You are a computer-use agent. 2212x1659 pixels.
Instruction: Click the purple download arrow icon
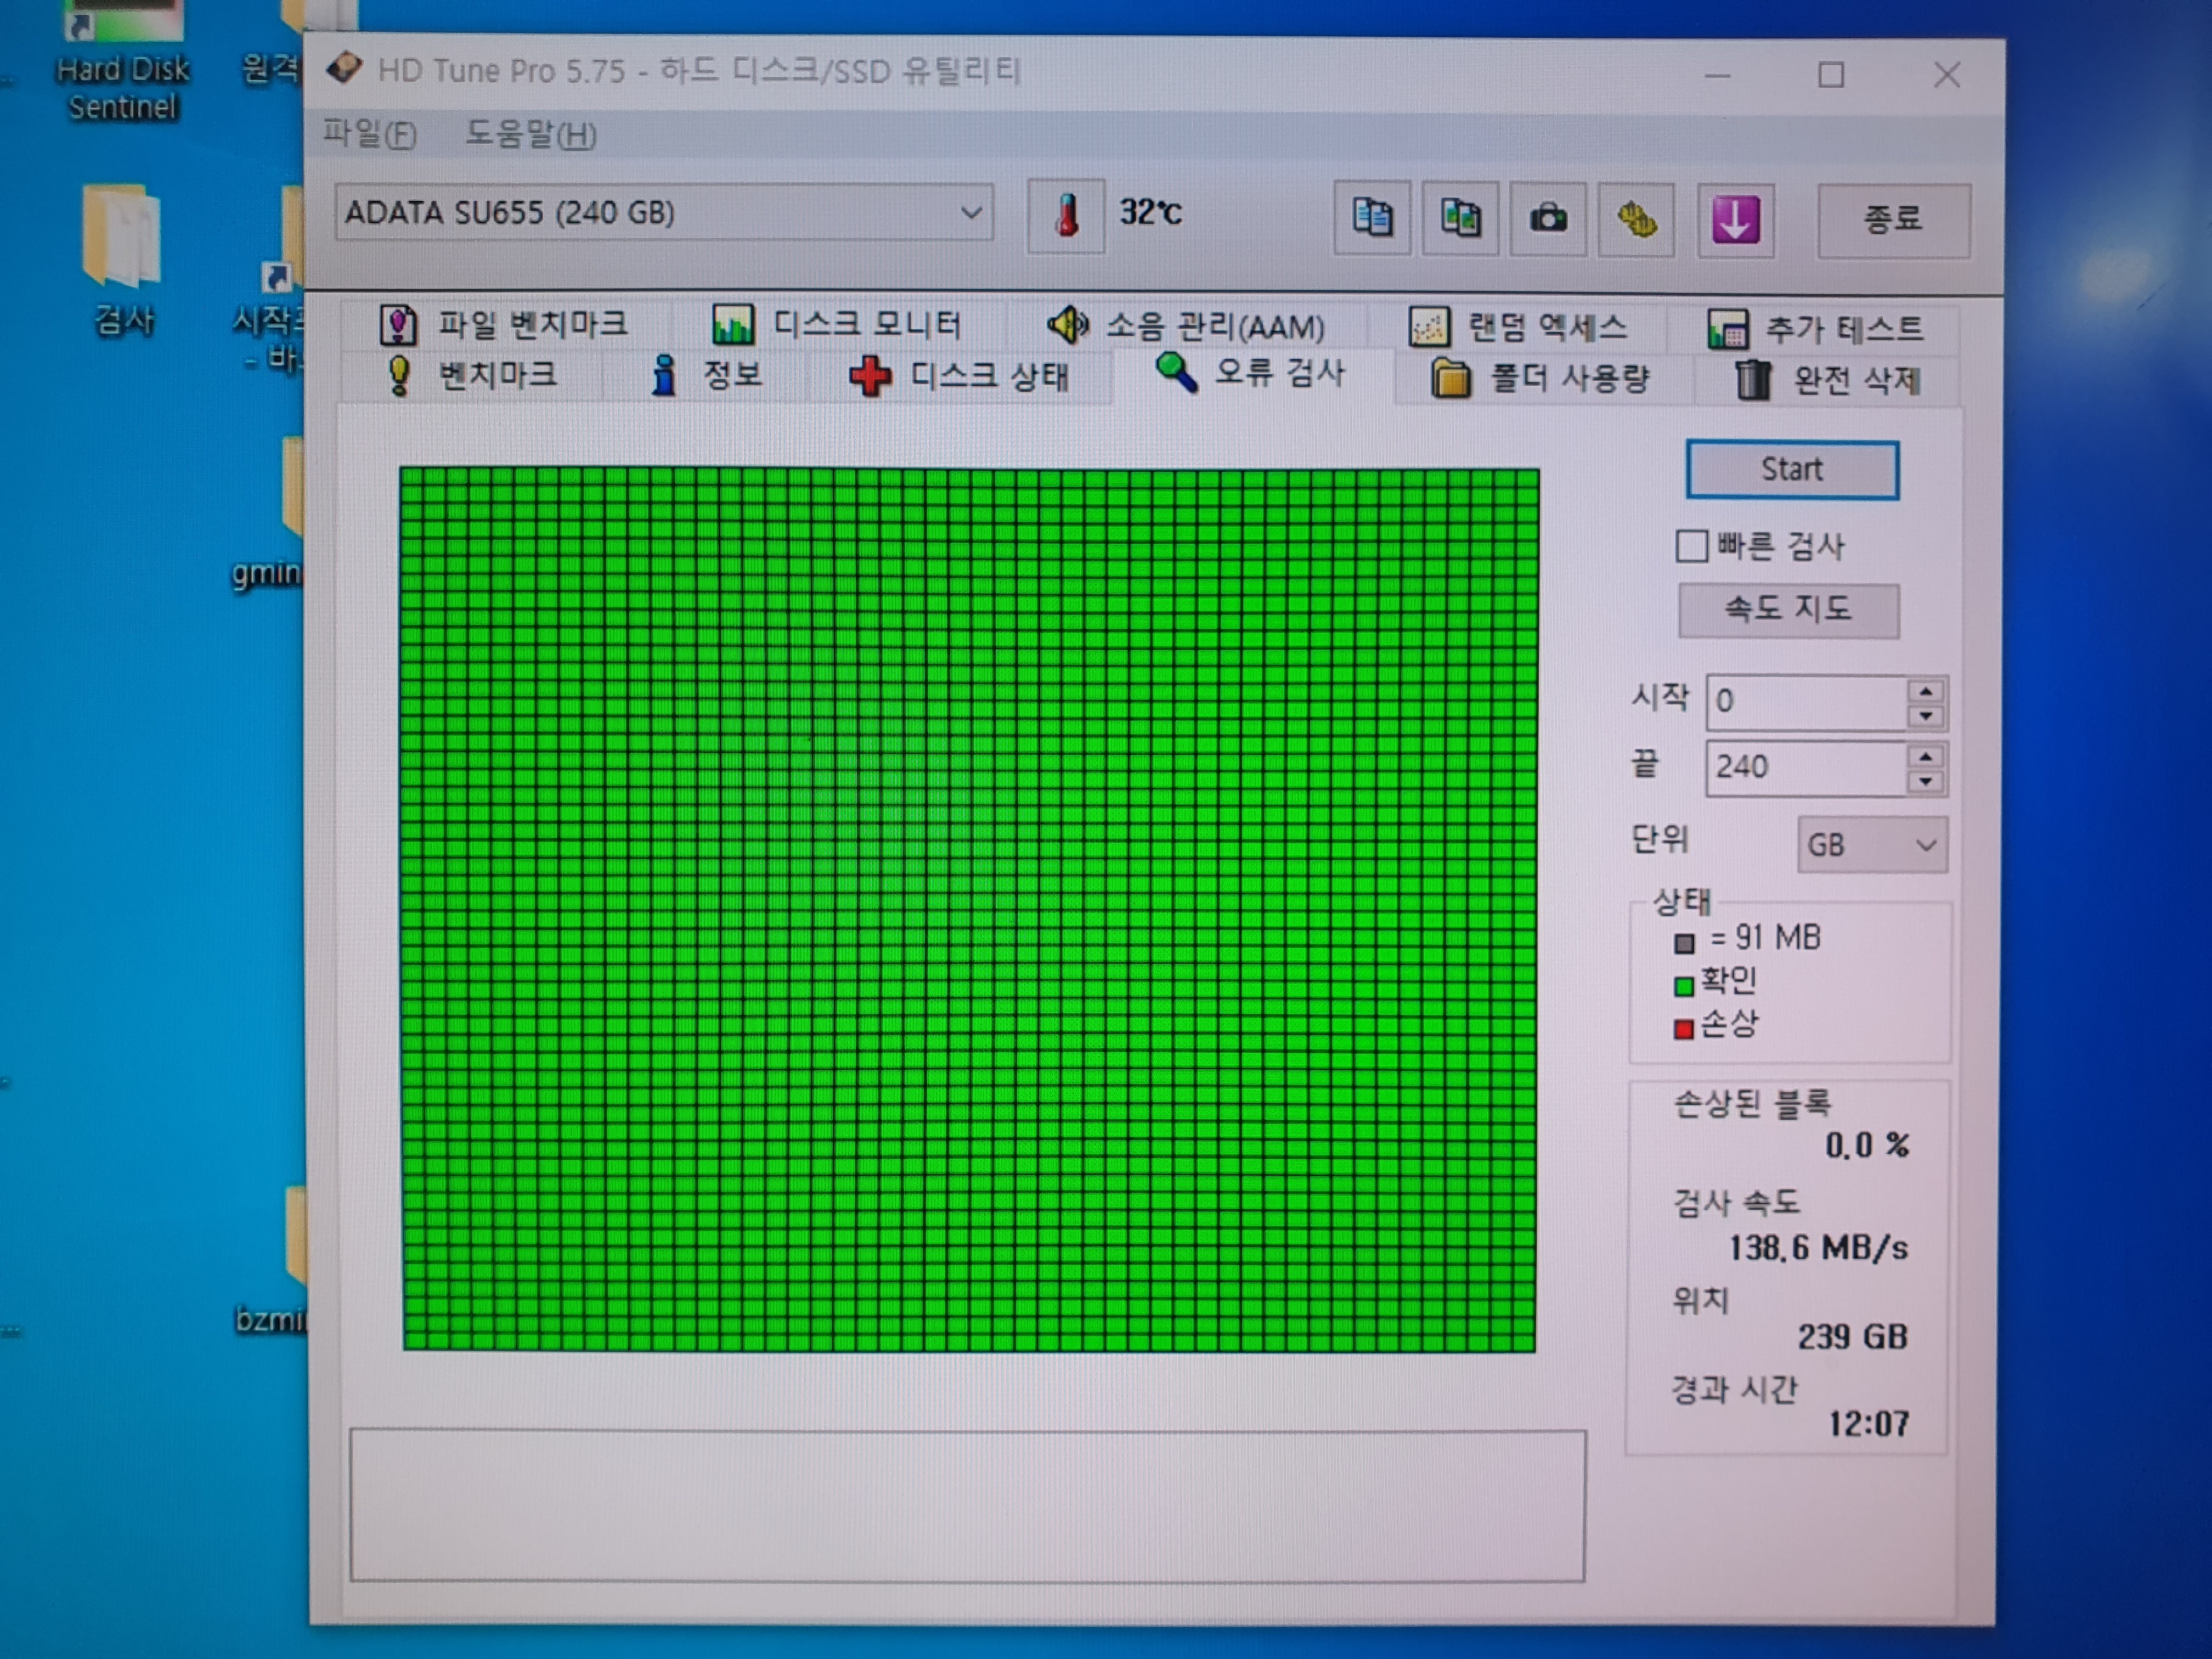click(1735, 220)
